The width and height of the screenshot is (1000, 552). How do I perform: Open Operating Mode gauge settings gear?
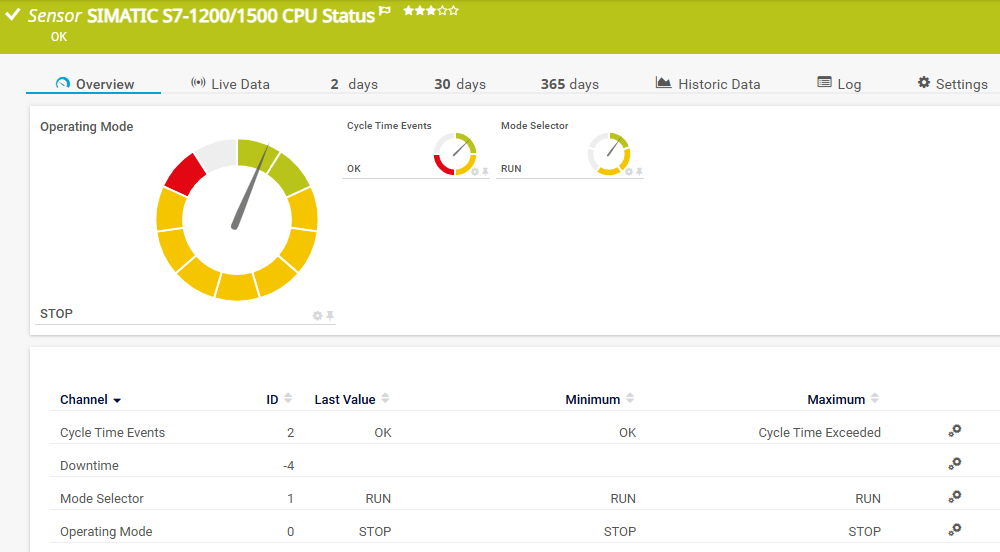pos(317,316)
